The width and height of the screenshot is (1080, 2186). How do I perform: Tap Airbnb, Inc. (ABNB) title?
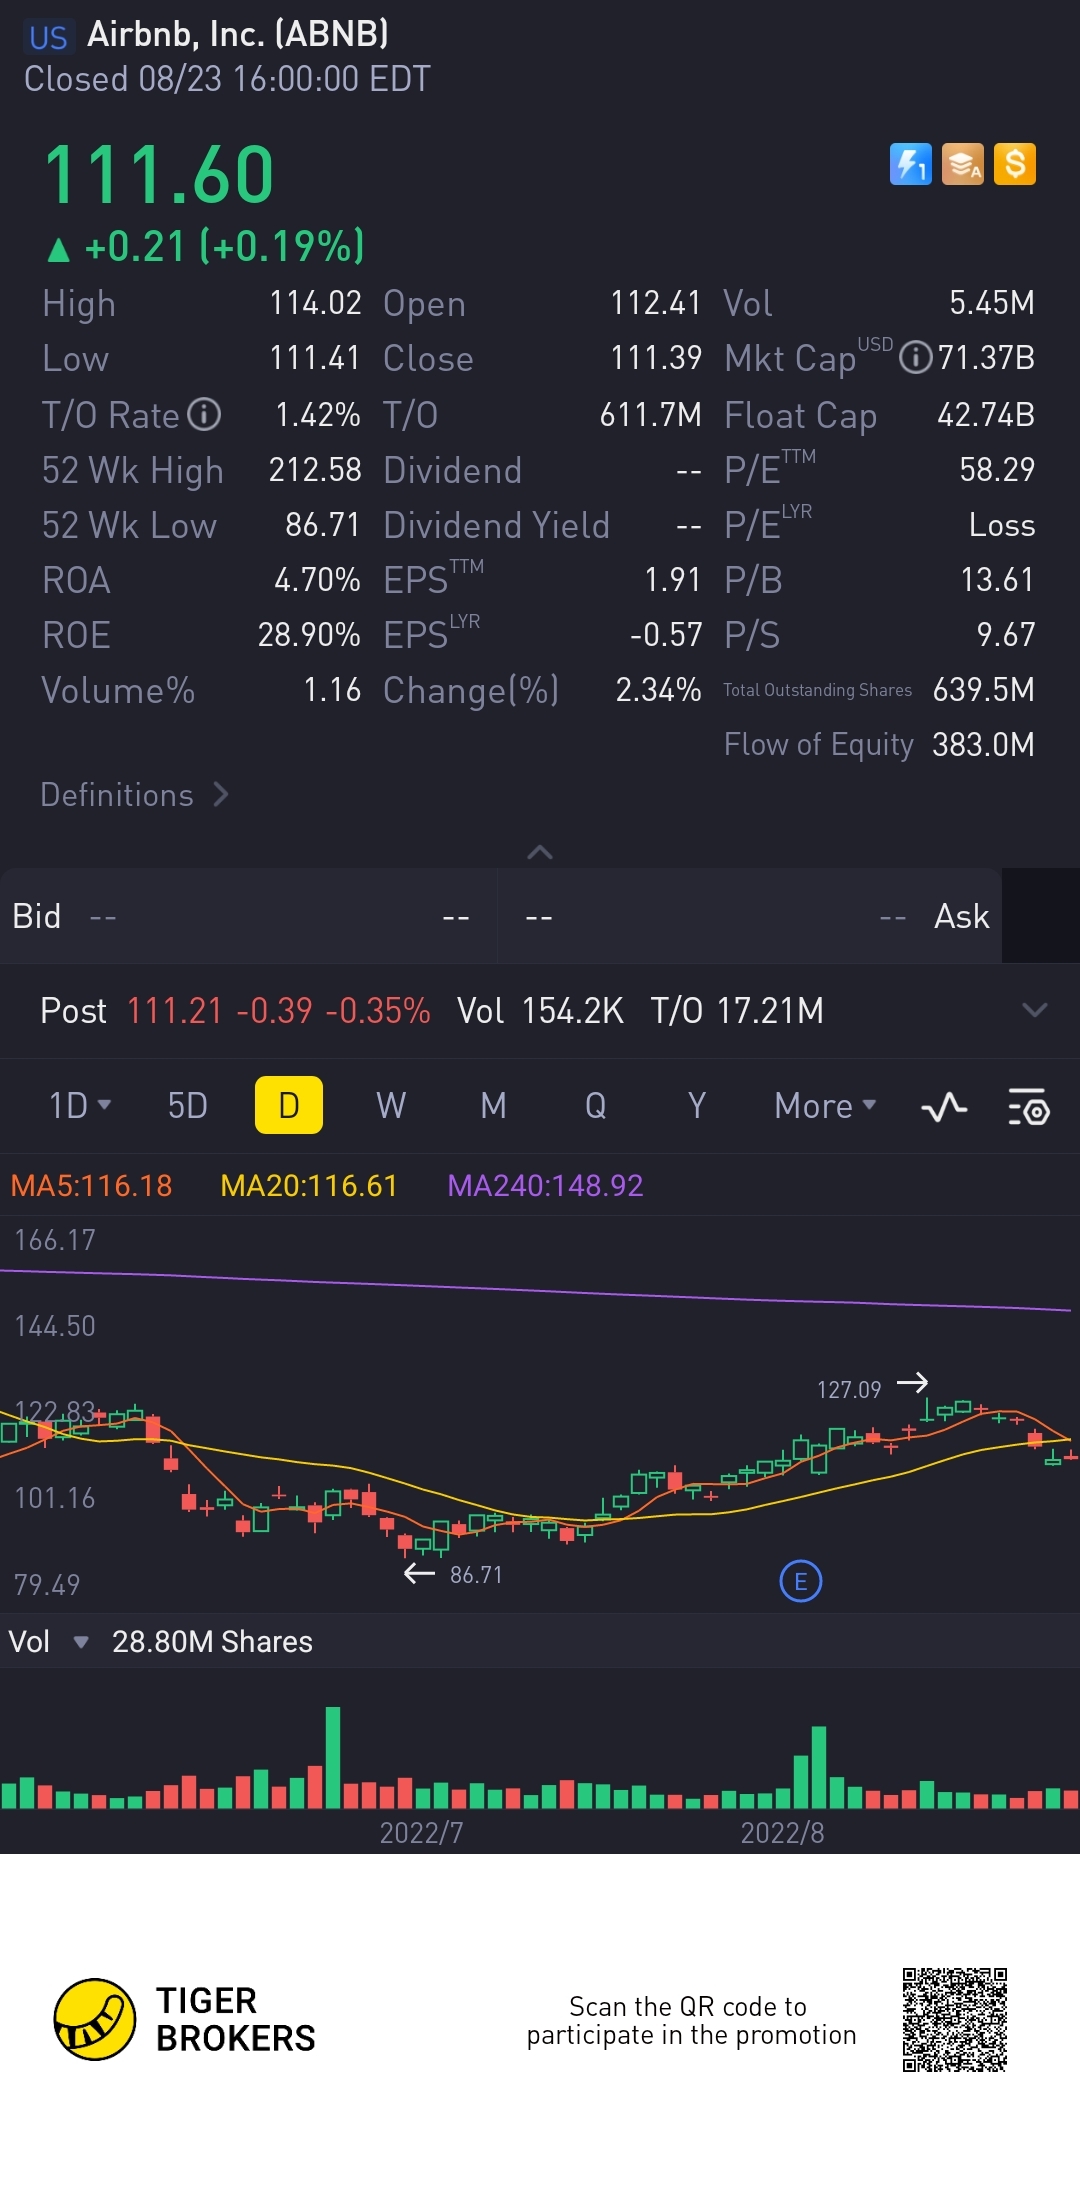click(238, 34)
